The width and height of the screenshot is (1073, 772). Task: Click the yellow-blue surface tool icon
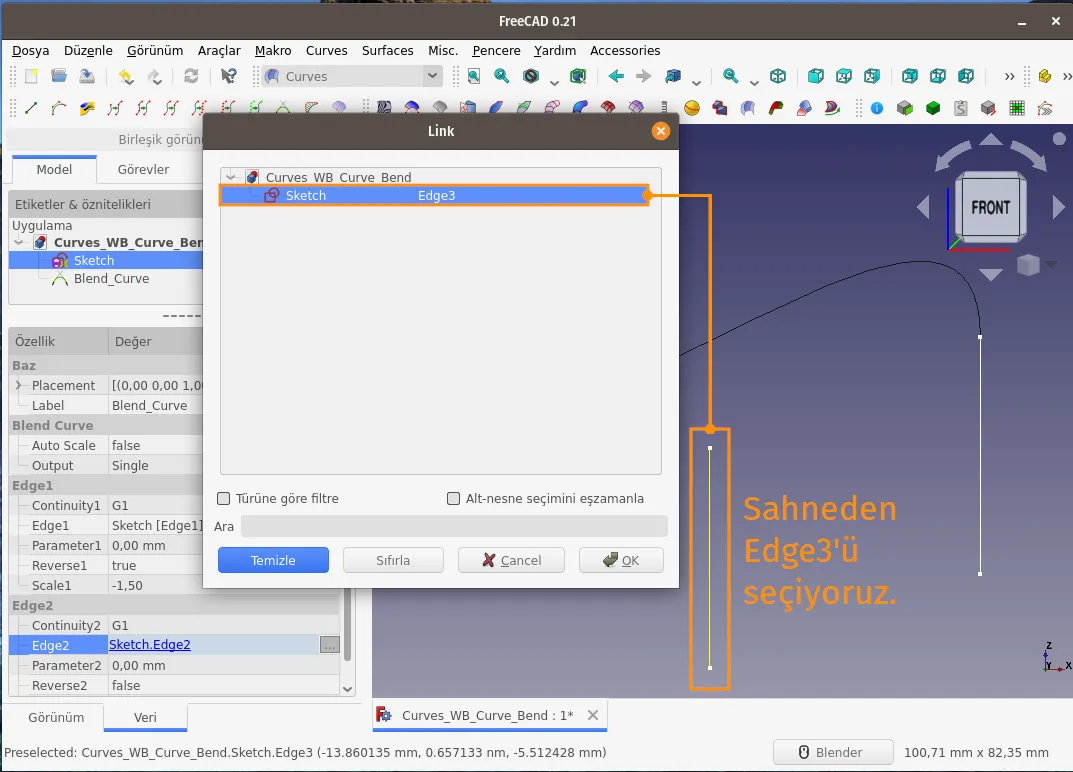(x=87, y=107)
